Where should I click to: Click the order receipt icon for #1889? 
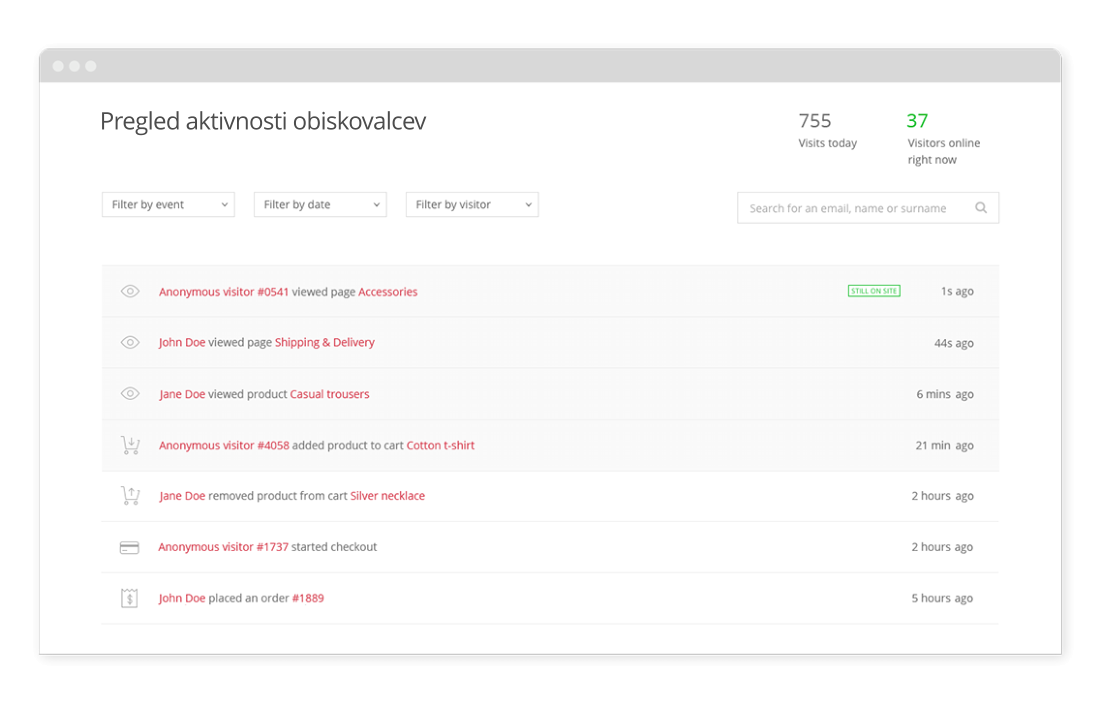click(129, 598)
